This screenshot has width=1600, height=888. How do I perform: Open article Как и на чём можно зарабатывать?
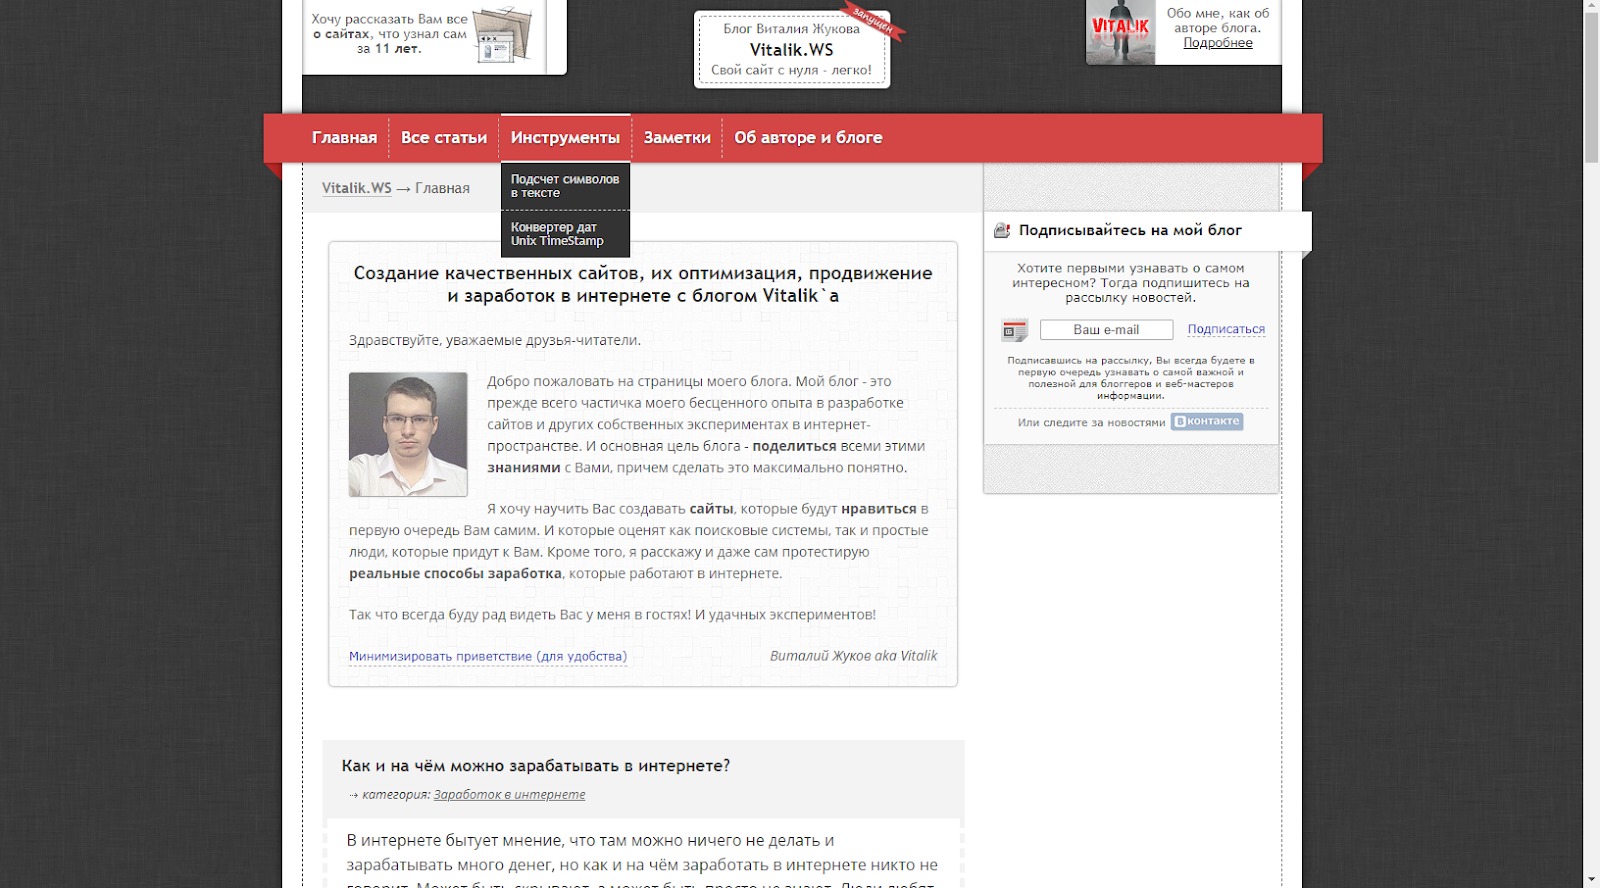535,766
